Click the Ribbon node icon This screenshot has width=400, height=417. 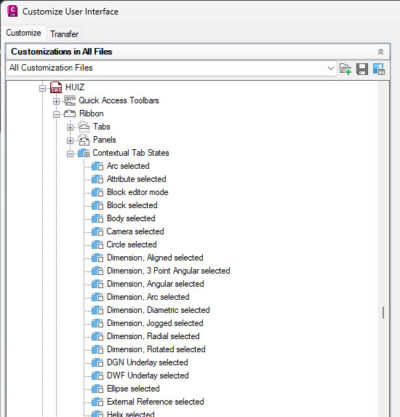(x=70, y=114)
